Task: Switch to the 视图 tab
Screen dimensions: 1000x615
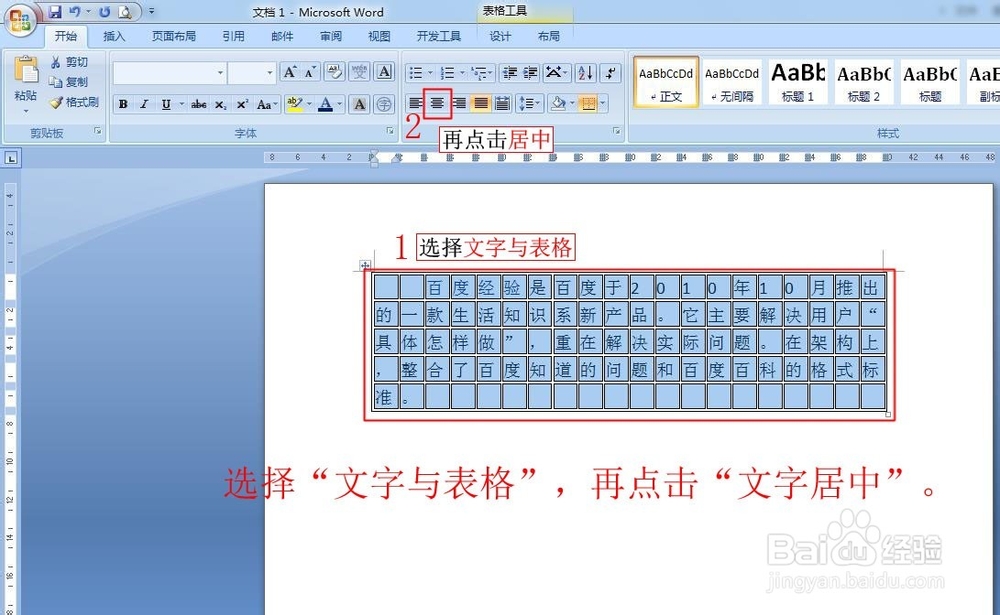Action: point(379,36)
